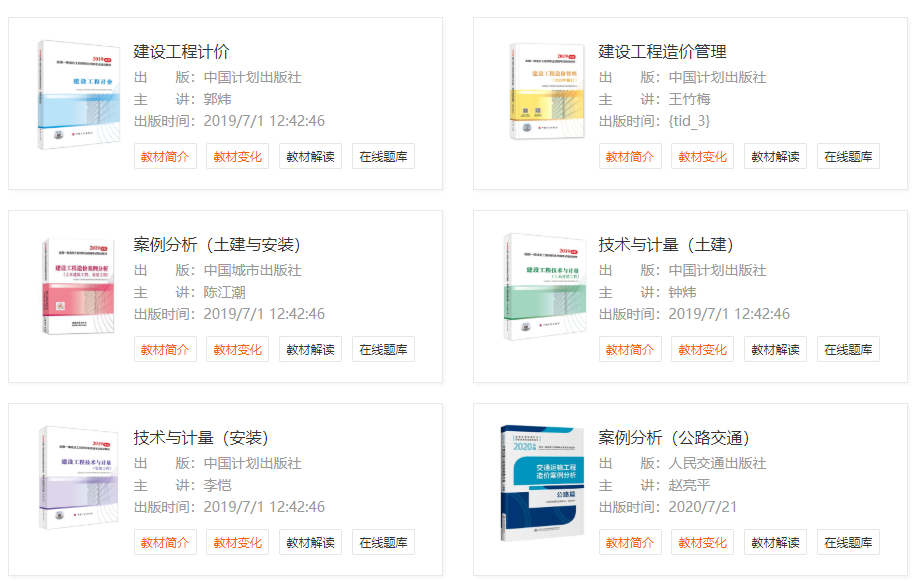Click 教材解读 for 案例分析（土建与安装）
The width and height of the screenshot is (919, 581).
(311, 349)
